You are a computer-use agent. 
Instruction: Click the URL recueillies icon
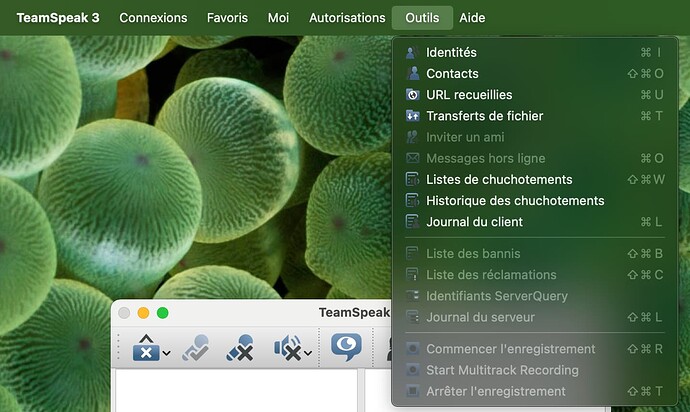412,95
